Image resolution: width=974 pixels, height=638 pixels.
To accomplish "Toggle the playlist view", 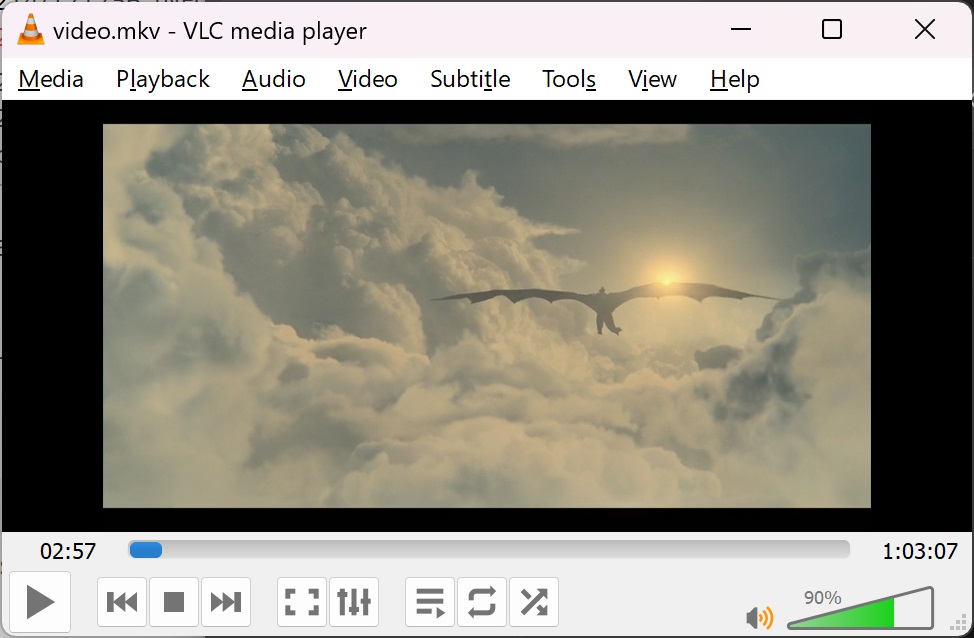I will click(430, 602).
